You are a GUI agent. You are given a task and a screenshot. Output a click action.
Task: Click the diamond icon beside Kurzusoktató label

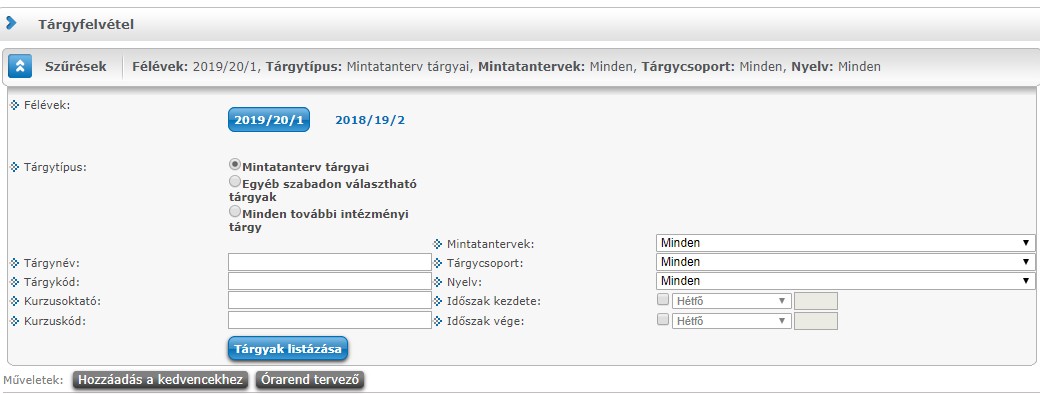[15, 301]
